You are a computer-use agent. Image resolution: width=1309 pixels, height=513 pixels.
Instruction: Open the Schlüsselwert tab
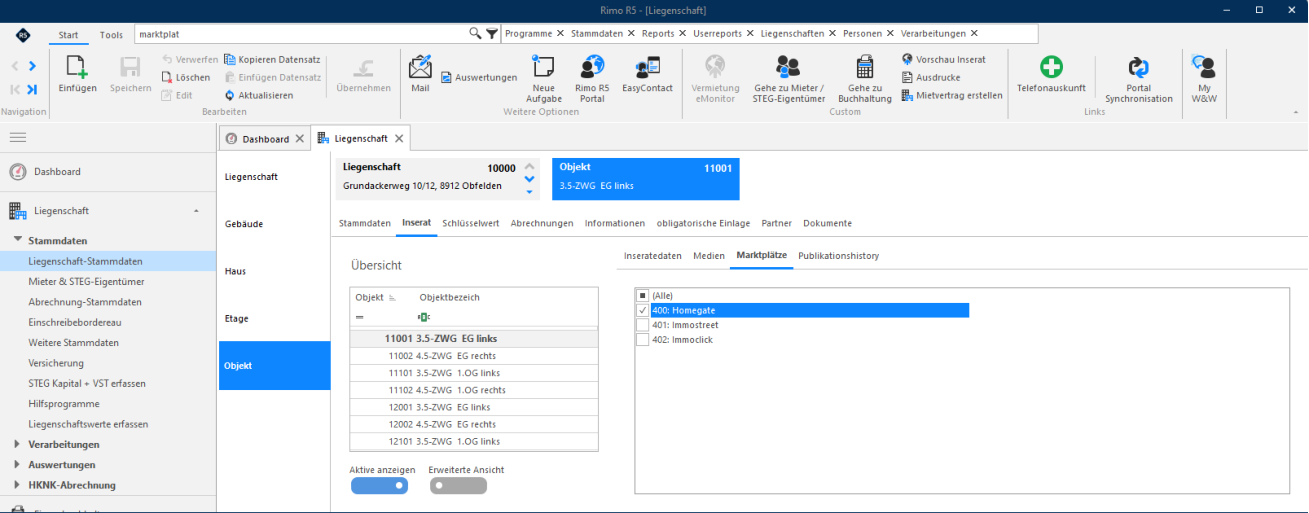click(470, 223)
